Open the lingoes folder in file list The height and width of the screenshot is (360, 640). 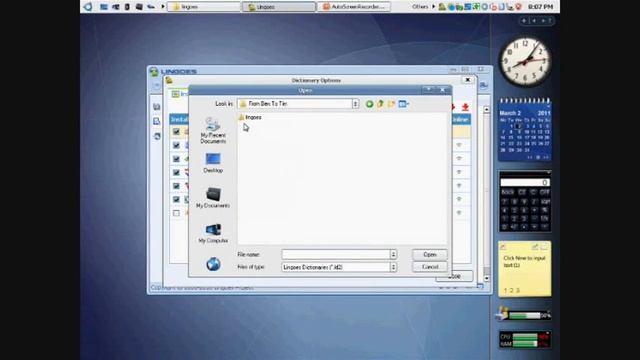[x=250, y=117]
